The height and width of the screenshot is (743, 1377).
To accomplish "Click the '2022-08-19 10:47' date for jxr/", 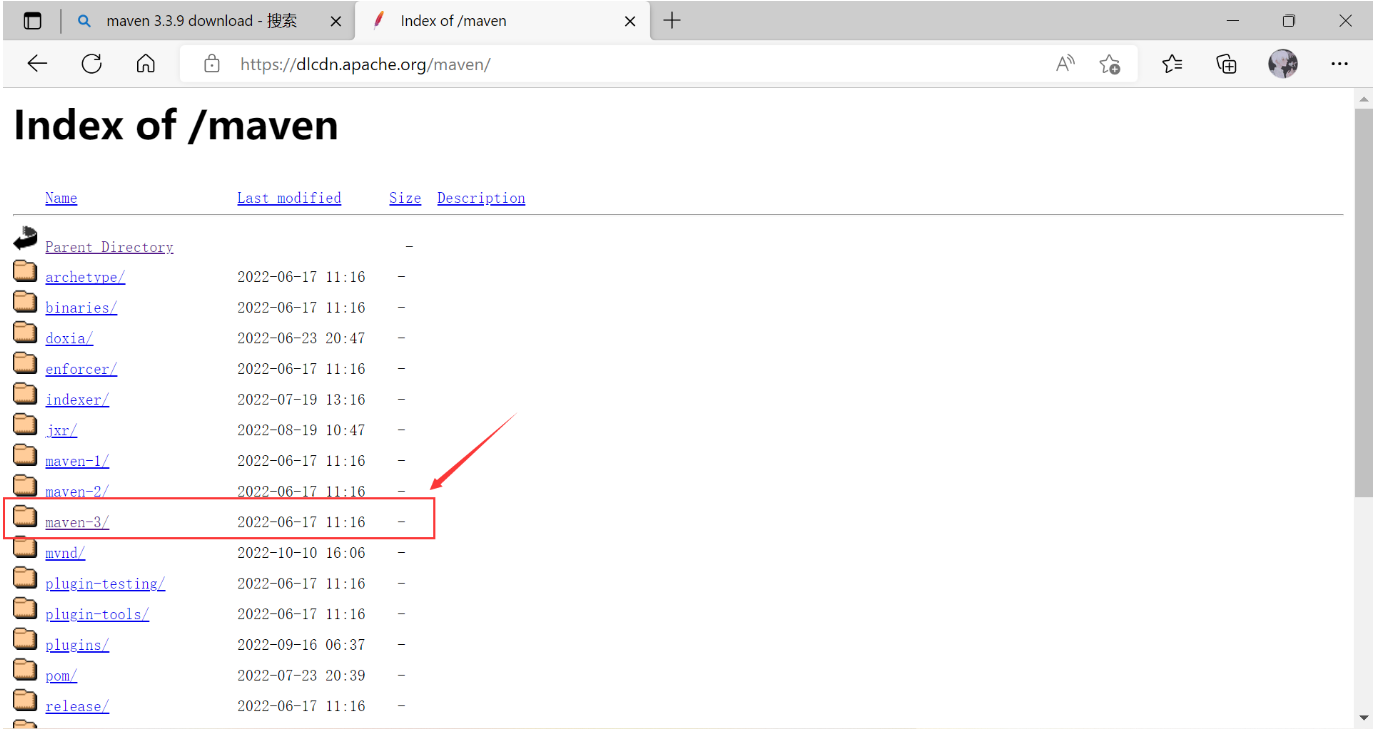I will [x=301, y=430].
